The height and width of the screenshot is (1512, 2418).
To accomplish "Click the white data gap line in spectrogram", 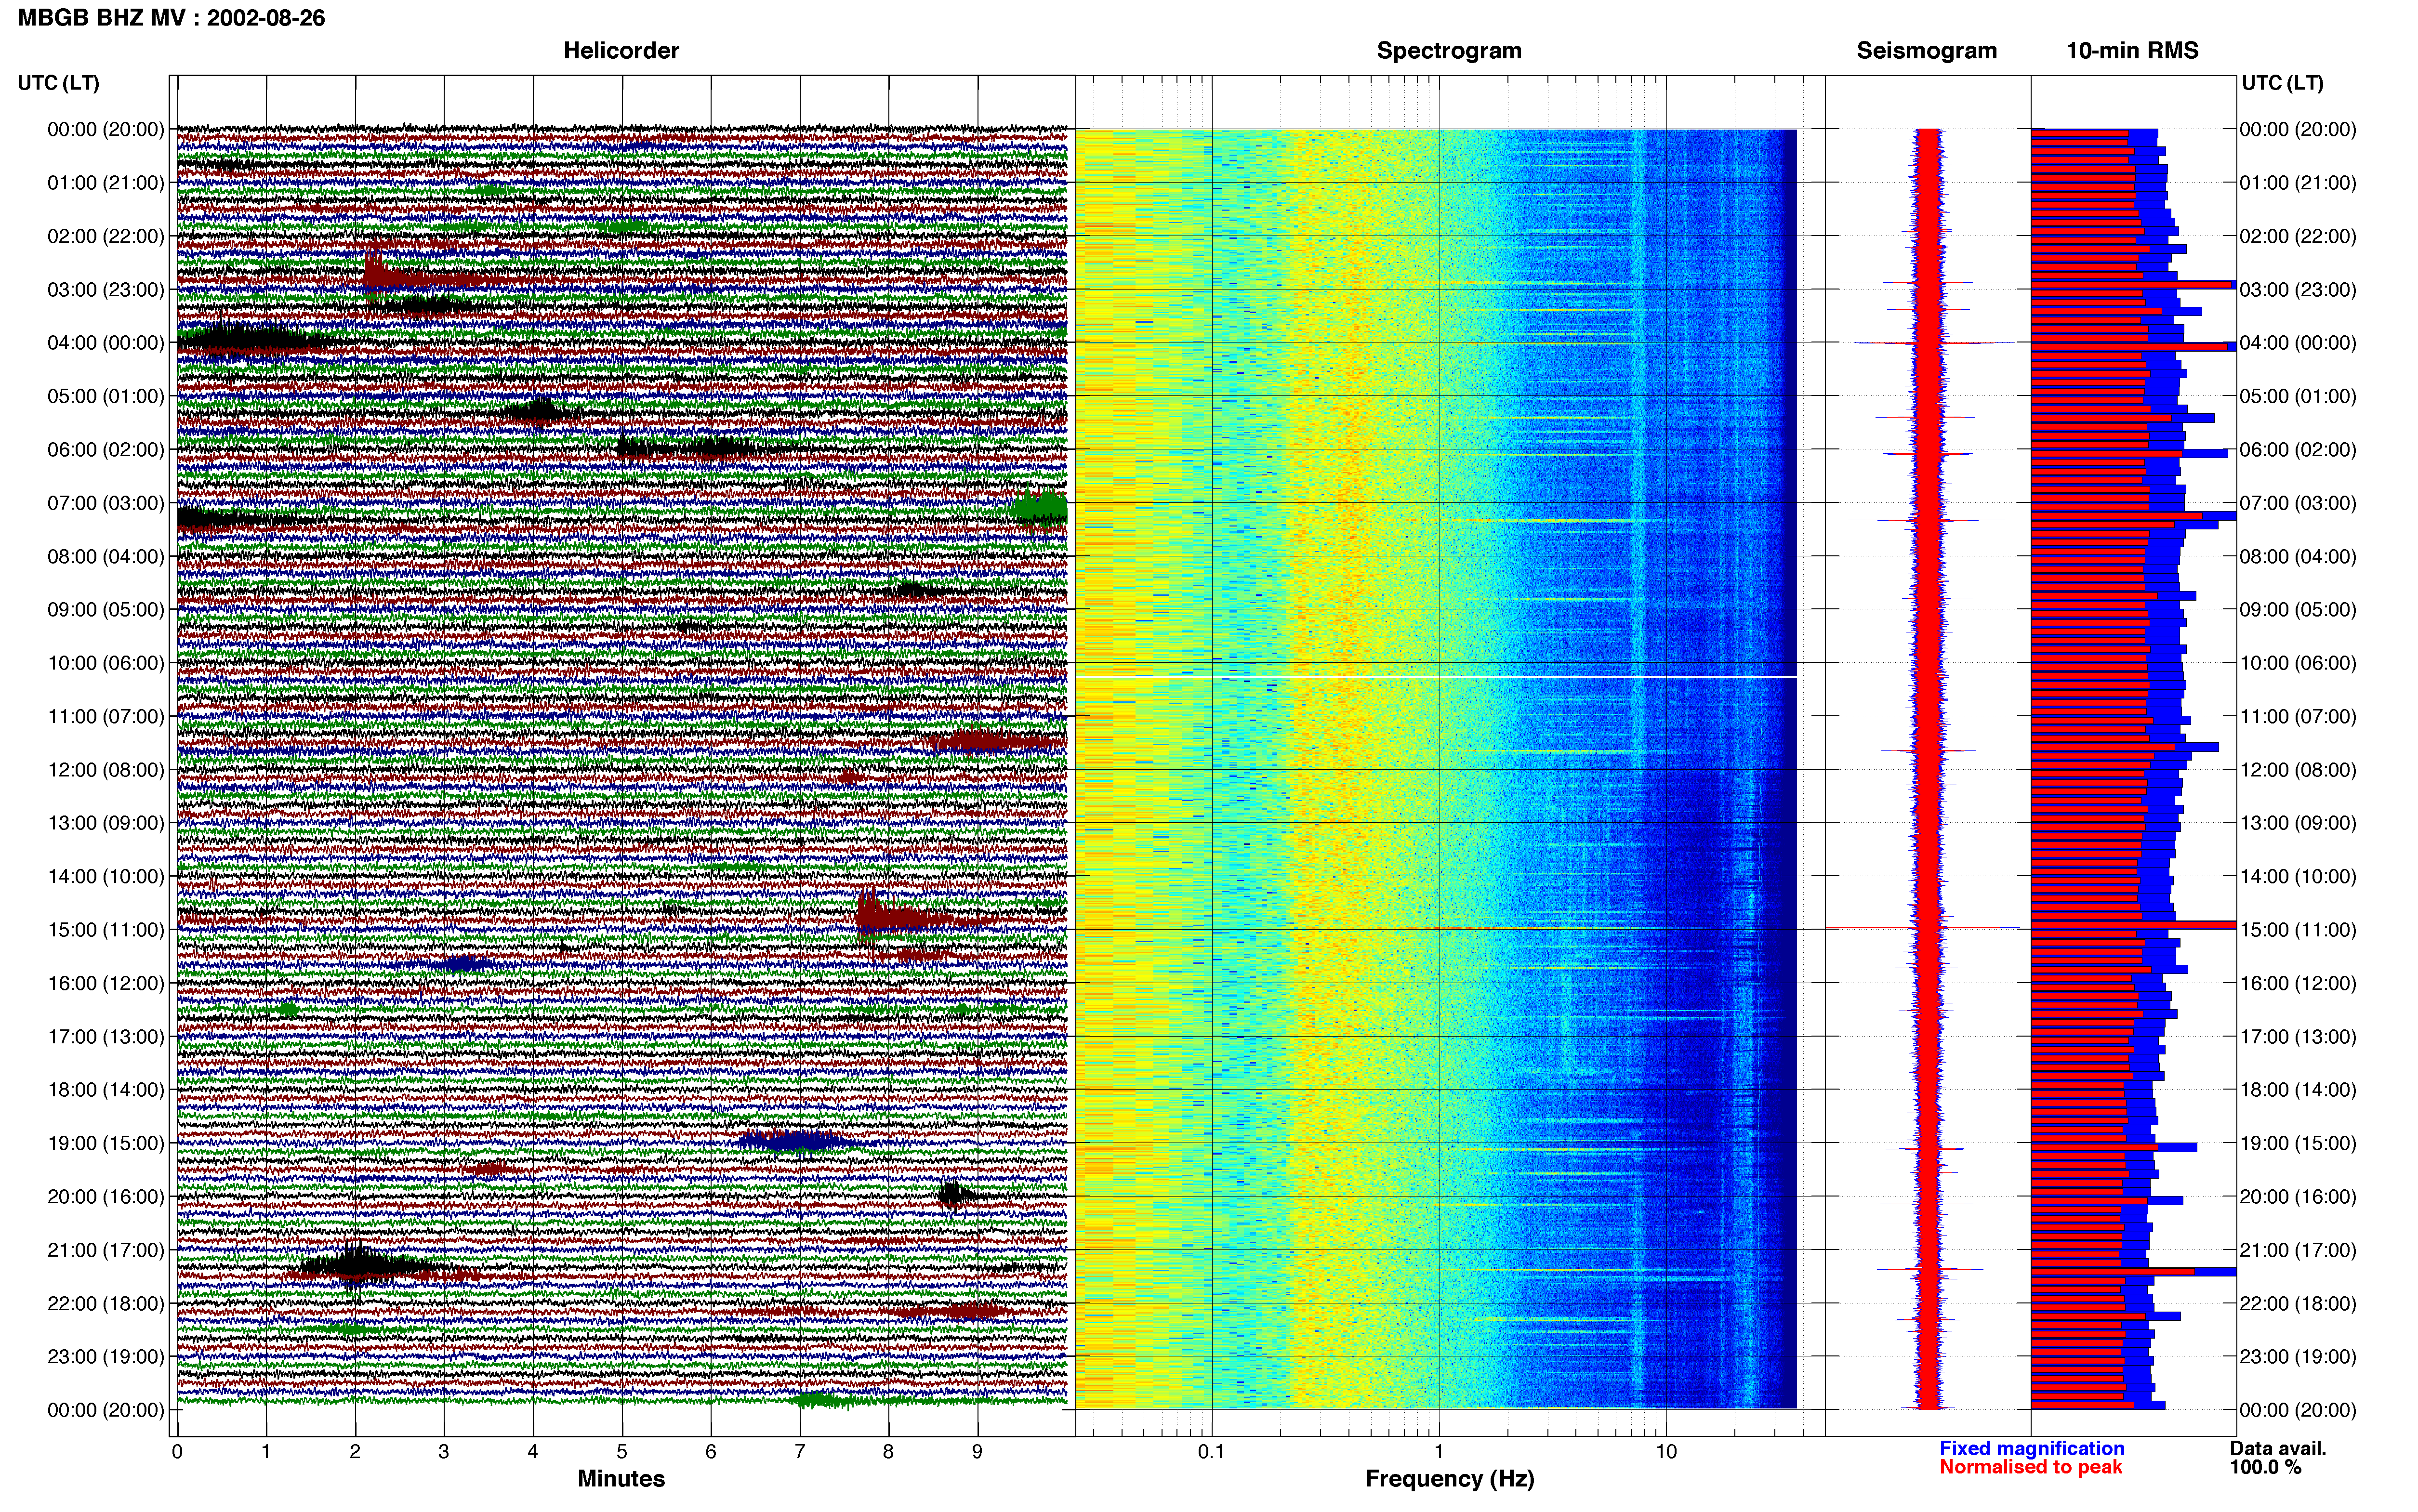I will 1436,677.
